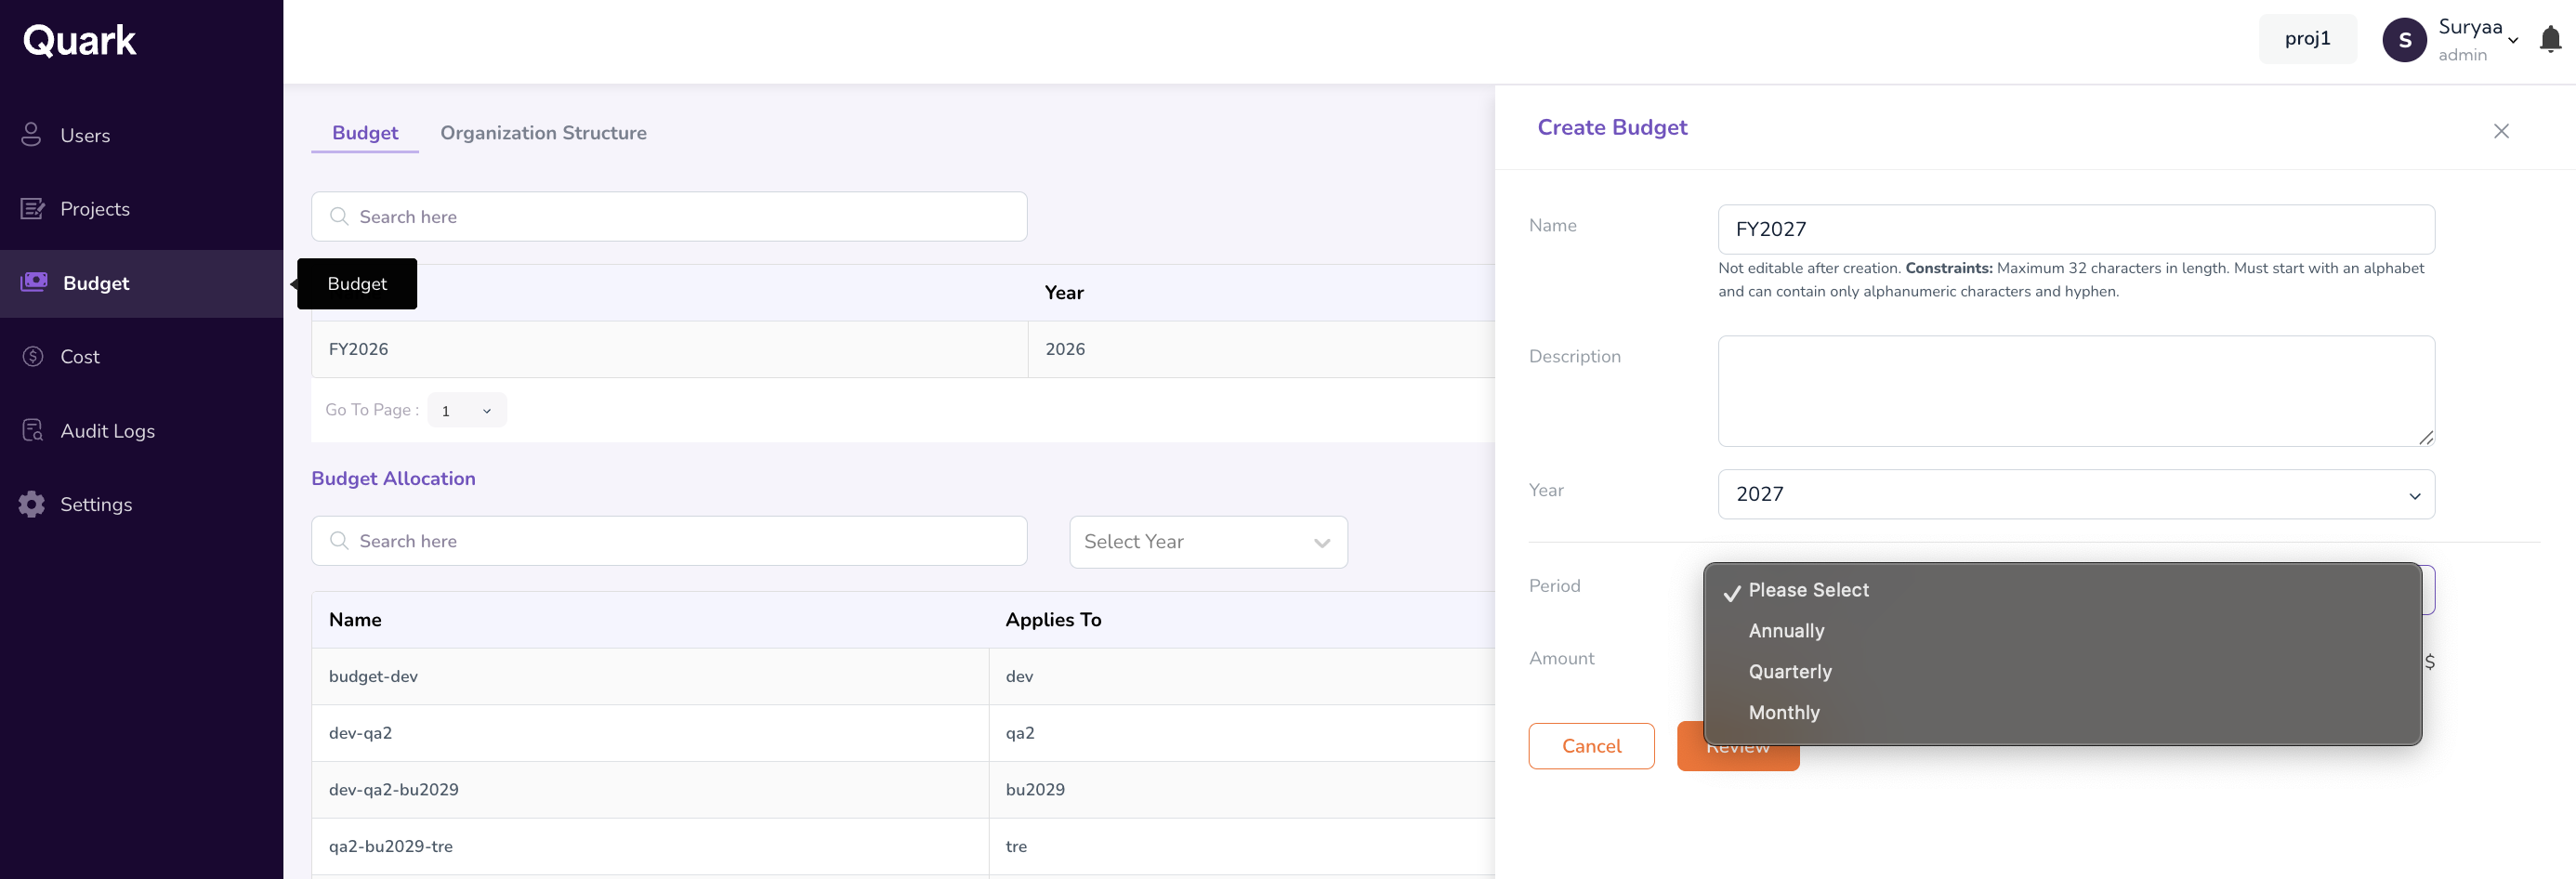Click the Create Budget panel title
The height and width of the screenshot is (879, 2576).
(x=1612, y=127)
